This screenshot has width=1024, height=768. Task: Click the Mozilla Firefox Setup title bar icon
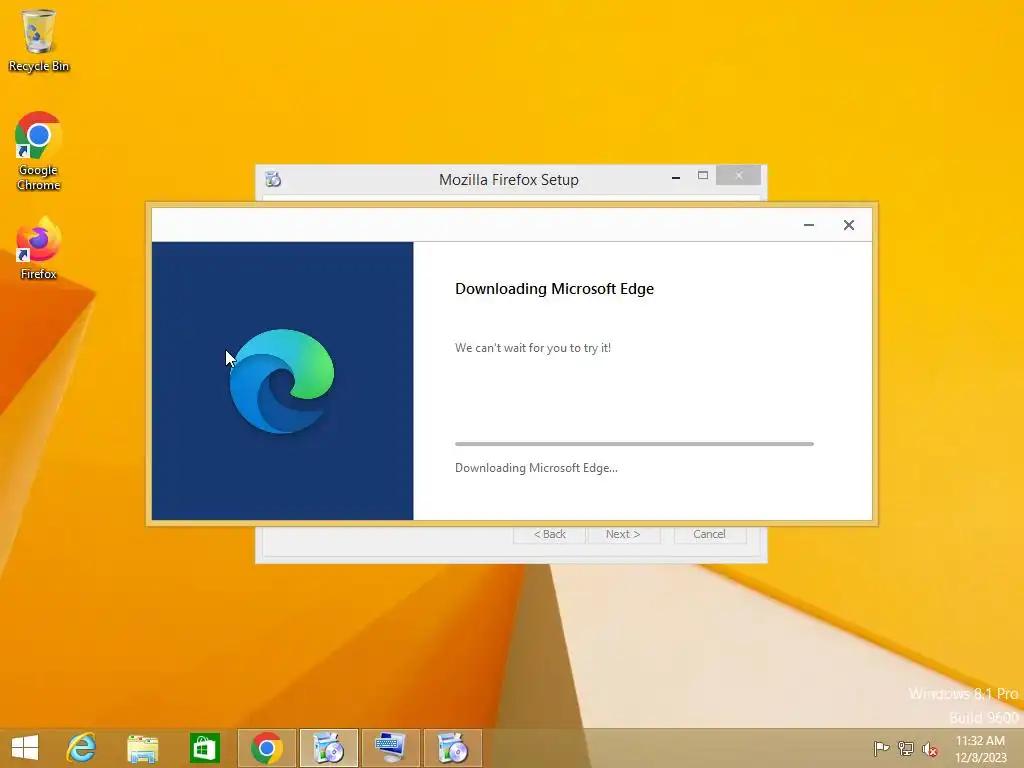pos(273,178)
